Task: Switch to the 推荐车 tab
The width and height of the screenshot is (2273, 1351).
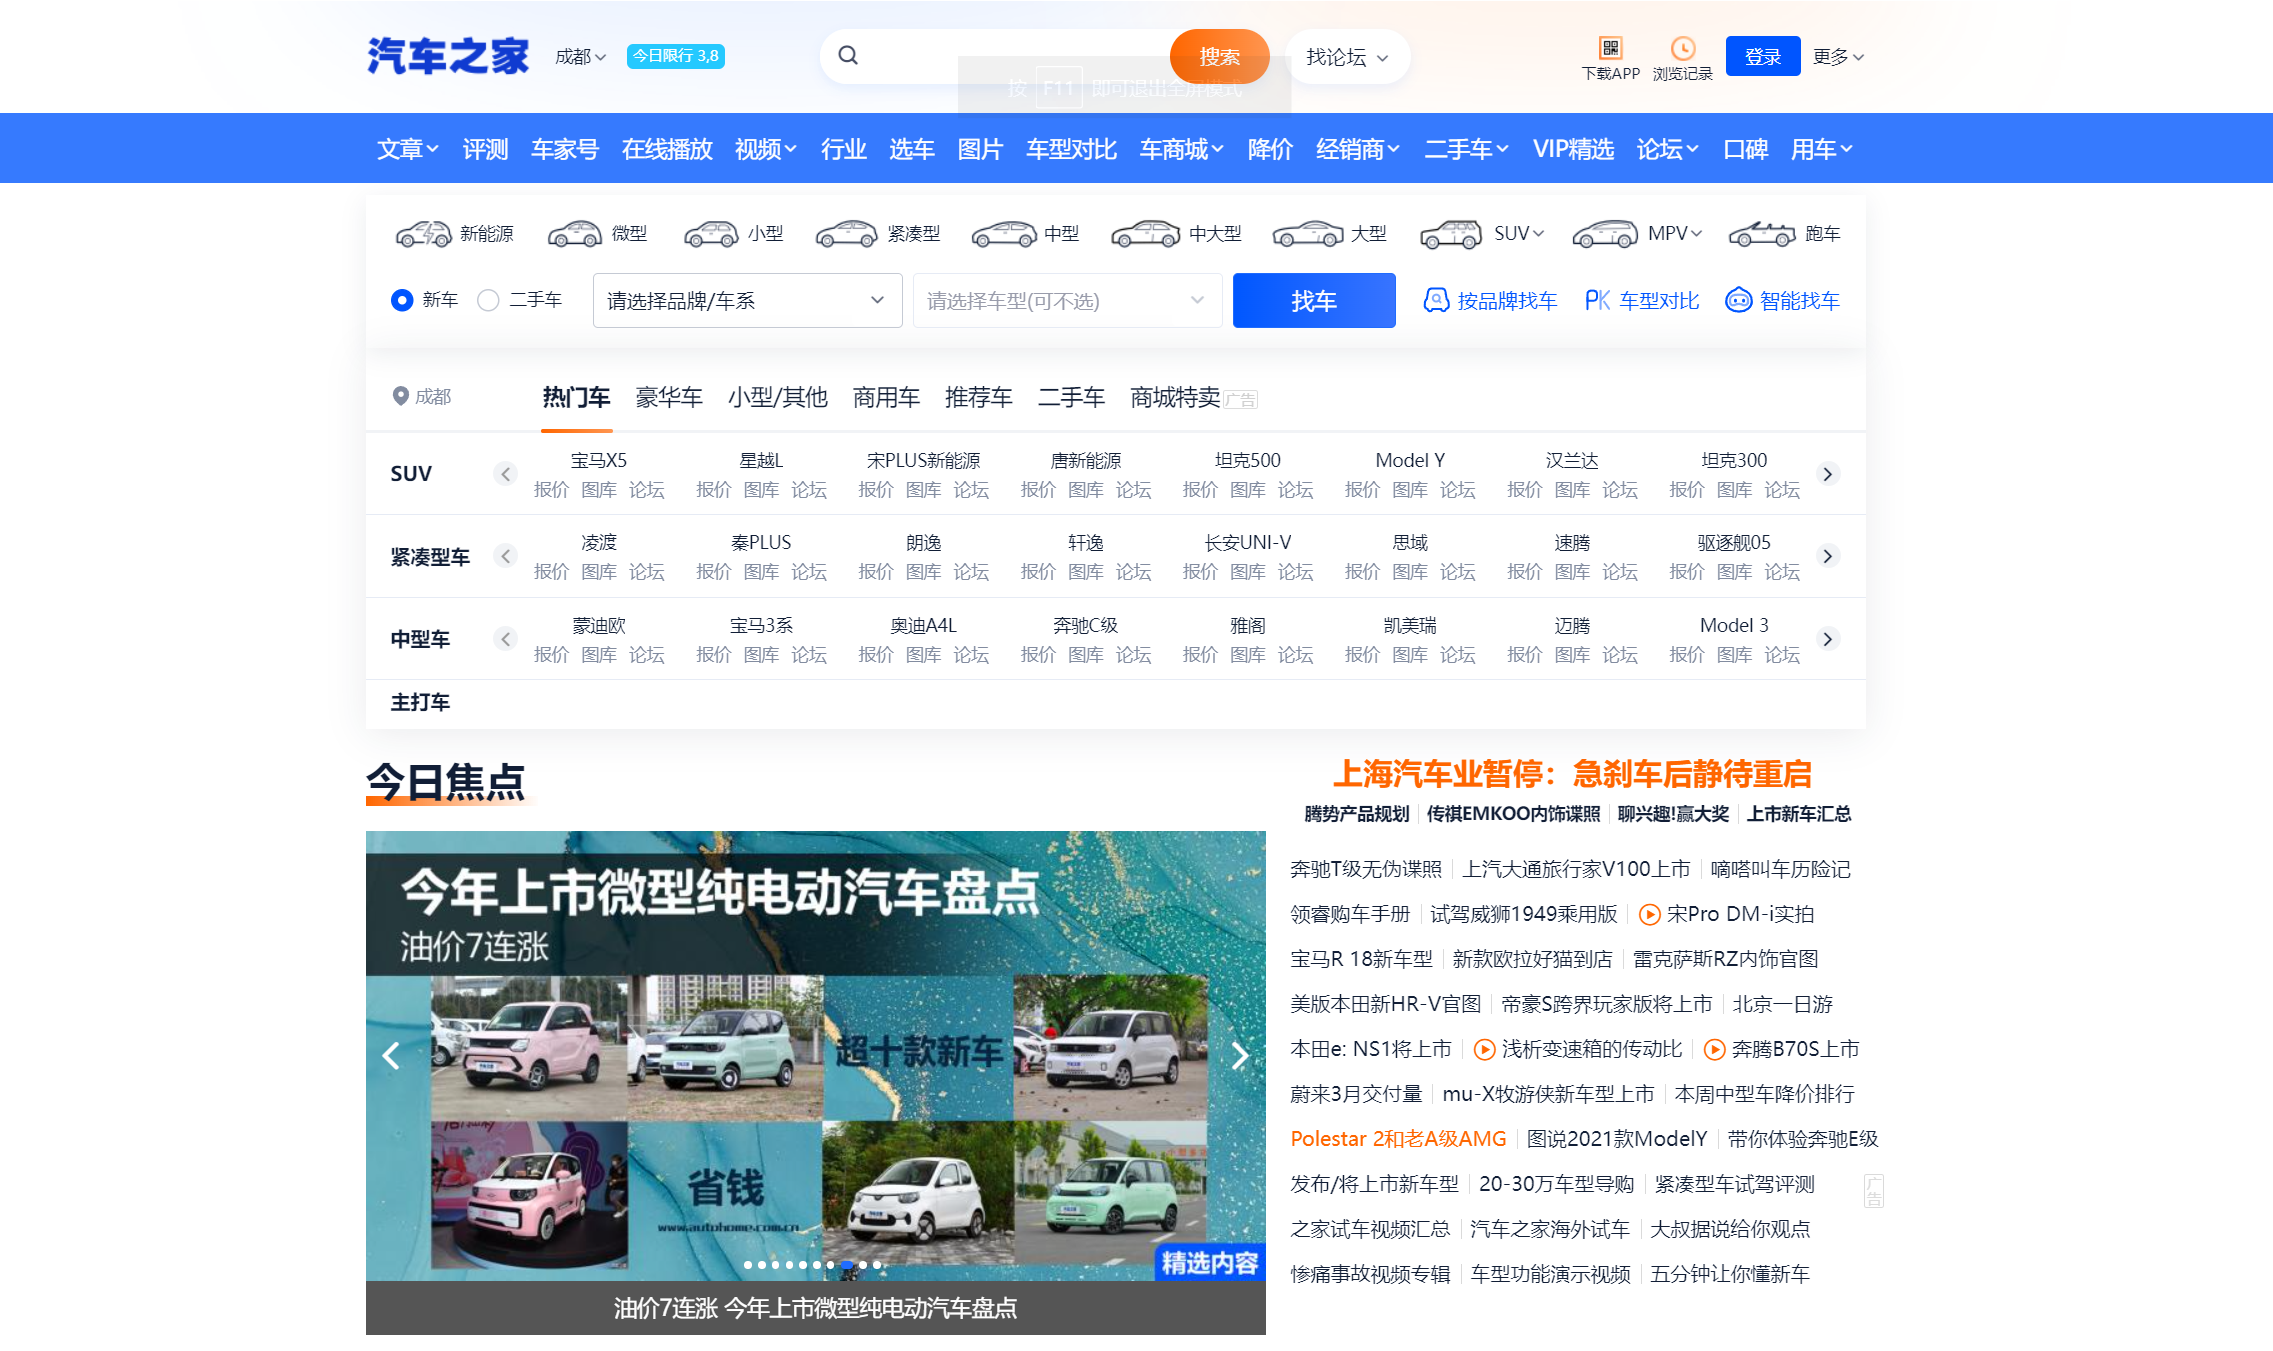Action: point(979,398)
